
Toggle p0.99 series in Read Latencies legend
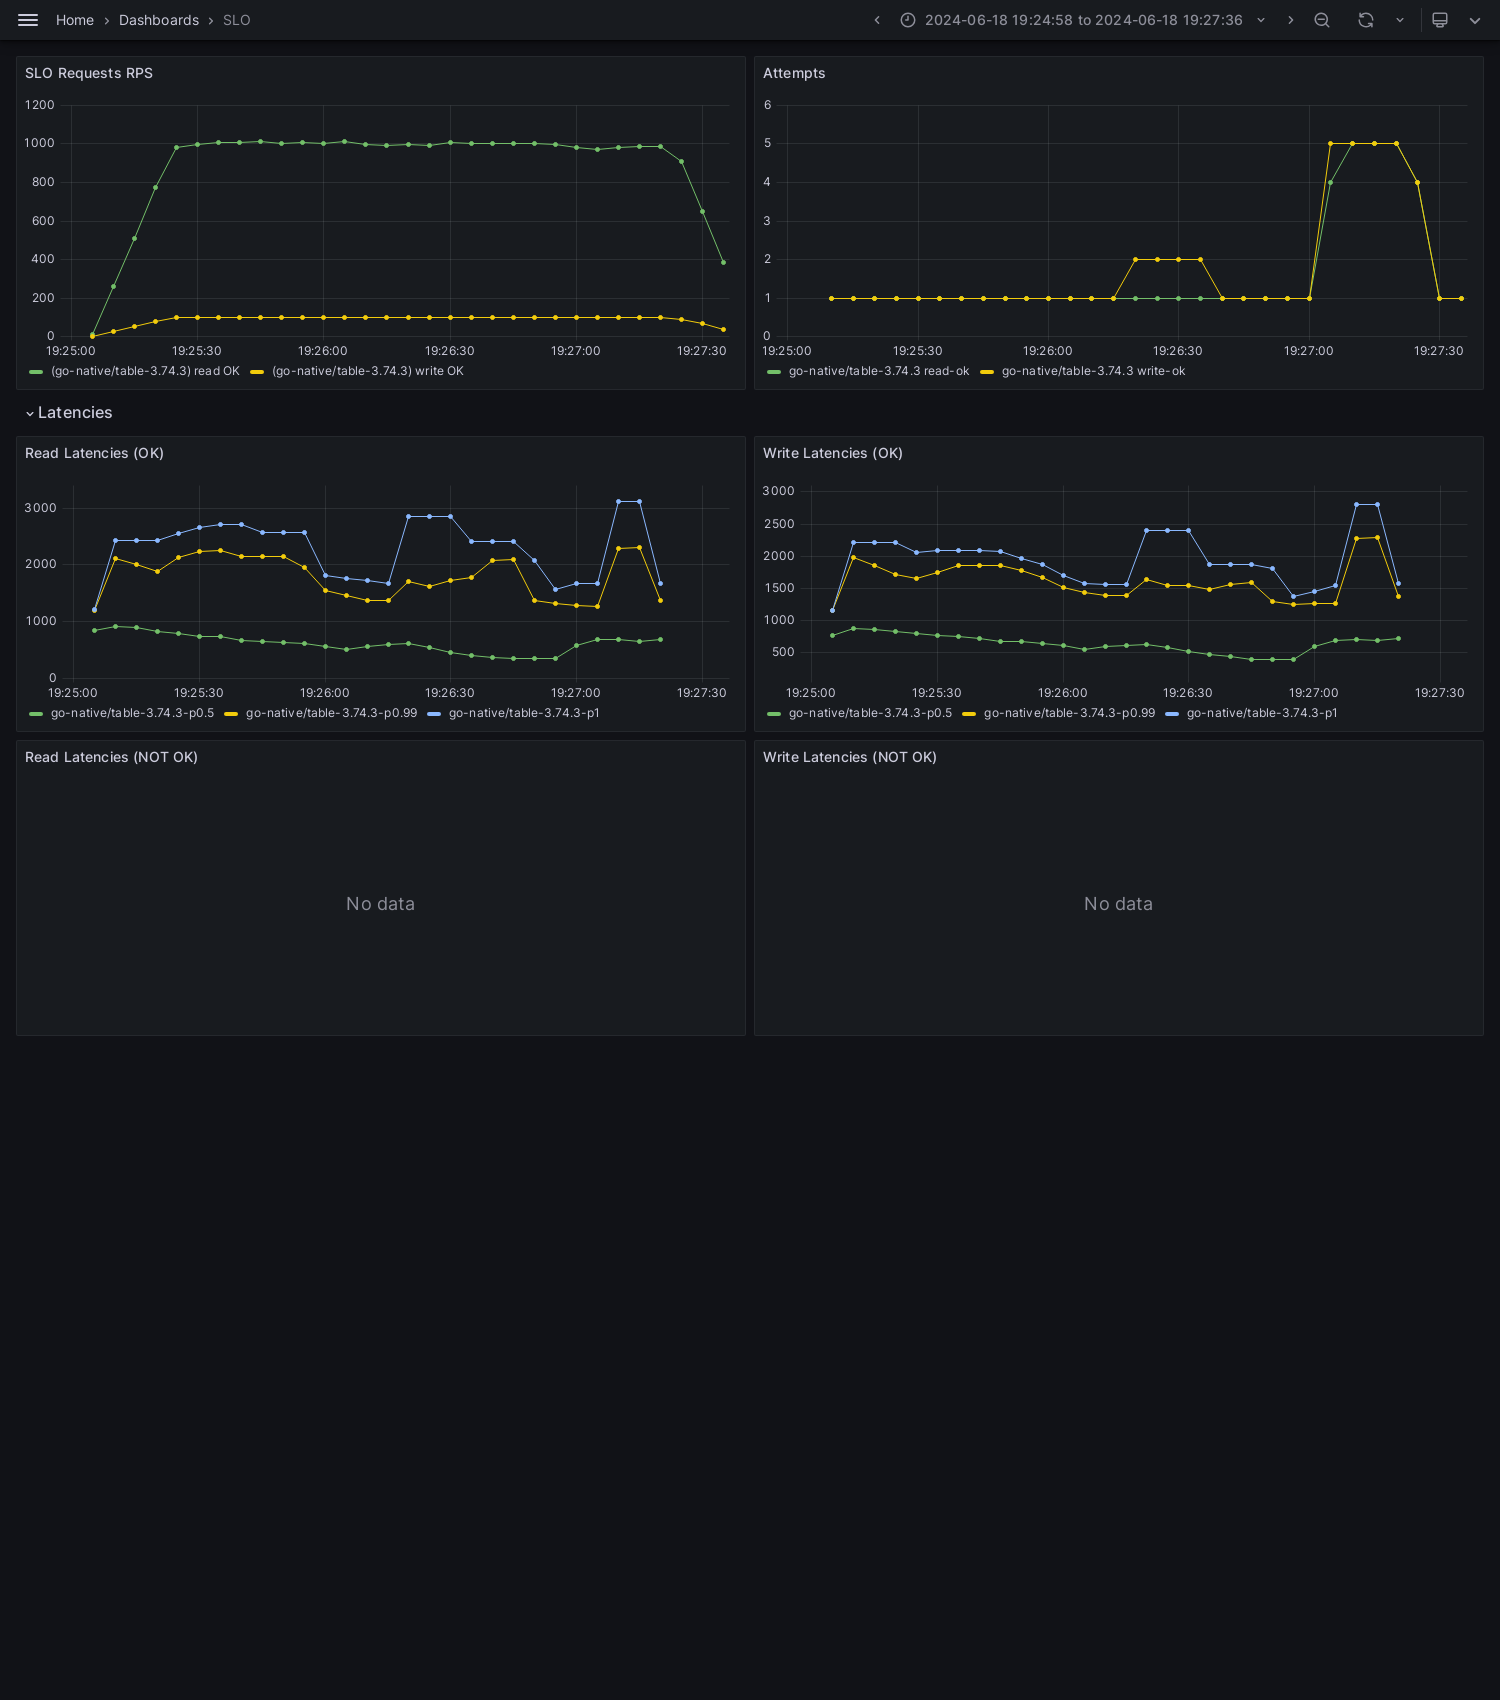coord(332,713)
